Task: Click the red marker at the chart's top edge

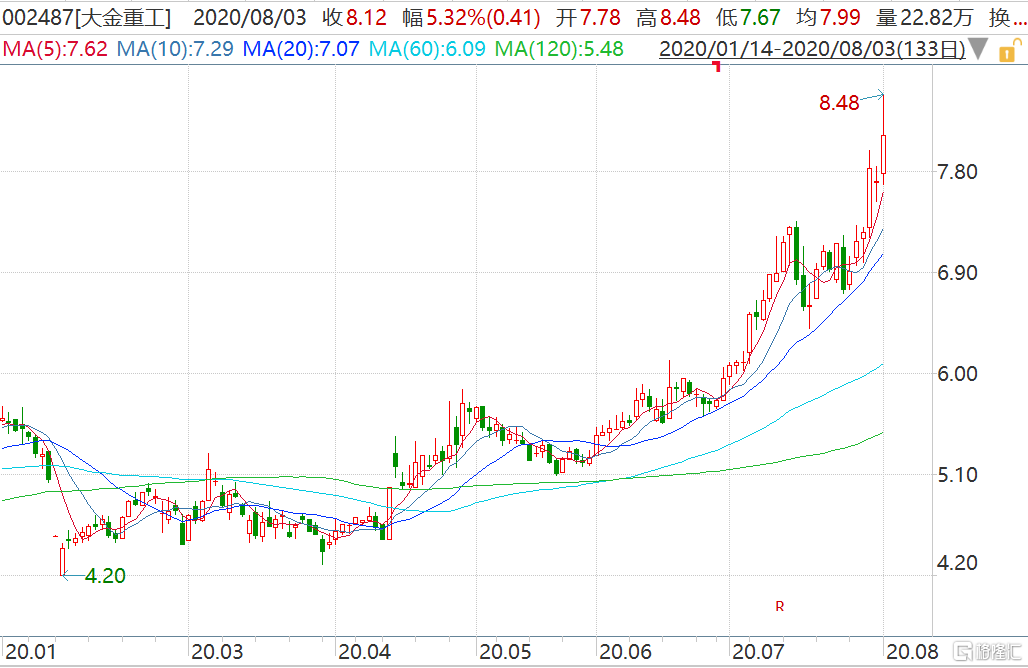Action: [x=717, y=66]
